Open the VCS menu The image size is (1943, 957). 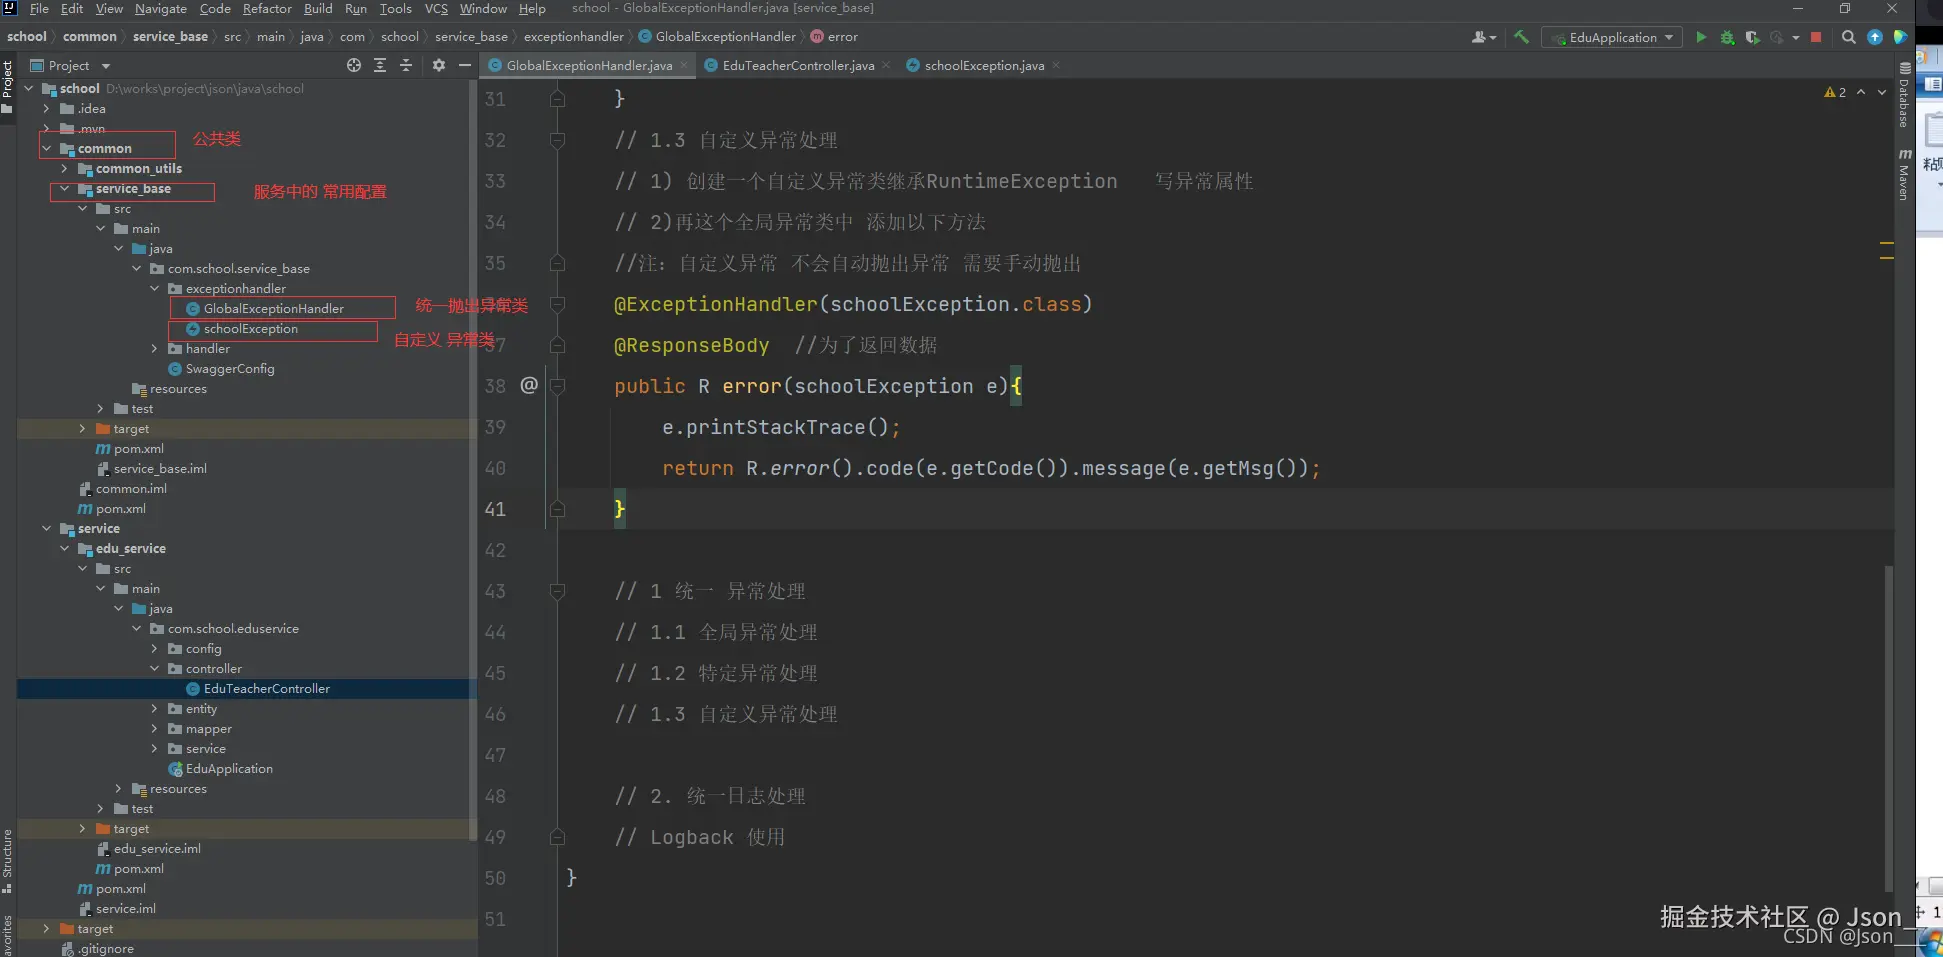(x=436, y=9)
